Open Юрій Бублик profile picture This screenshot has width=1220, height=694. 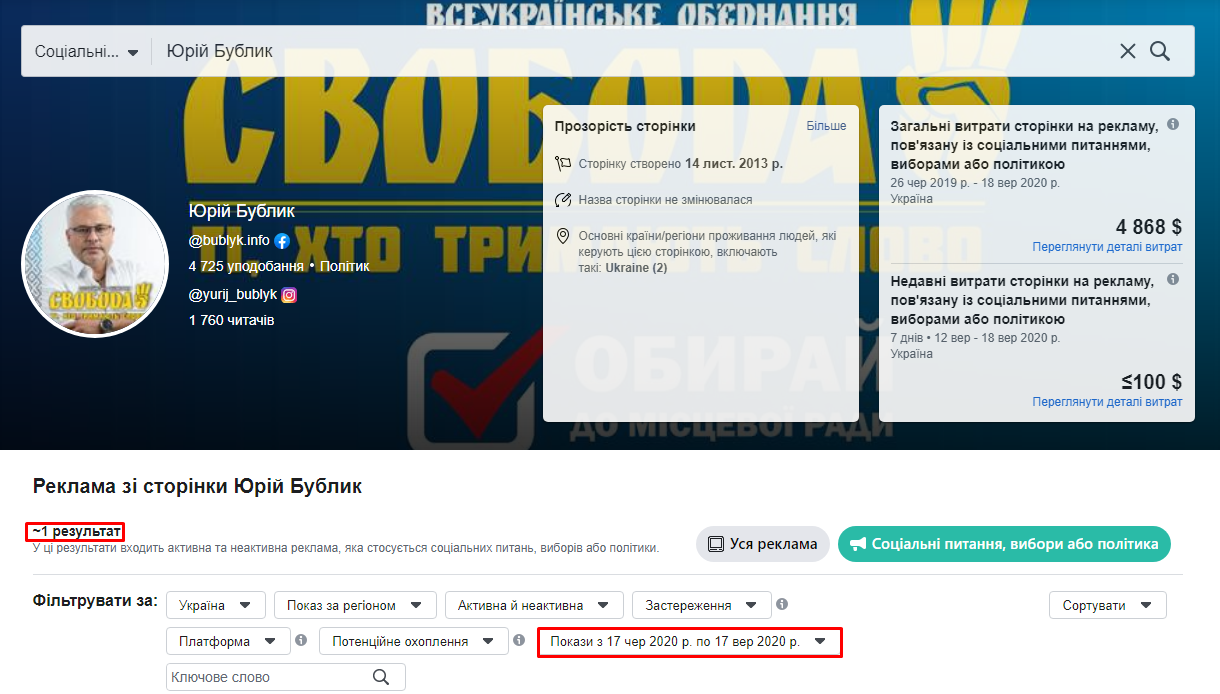click(95, 263)
